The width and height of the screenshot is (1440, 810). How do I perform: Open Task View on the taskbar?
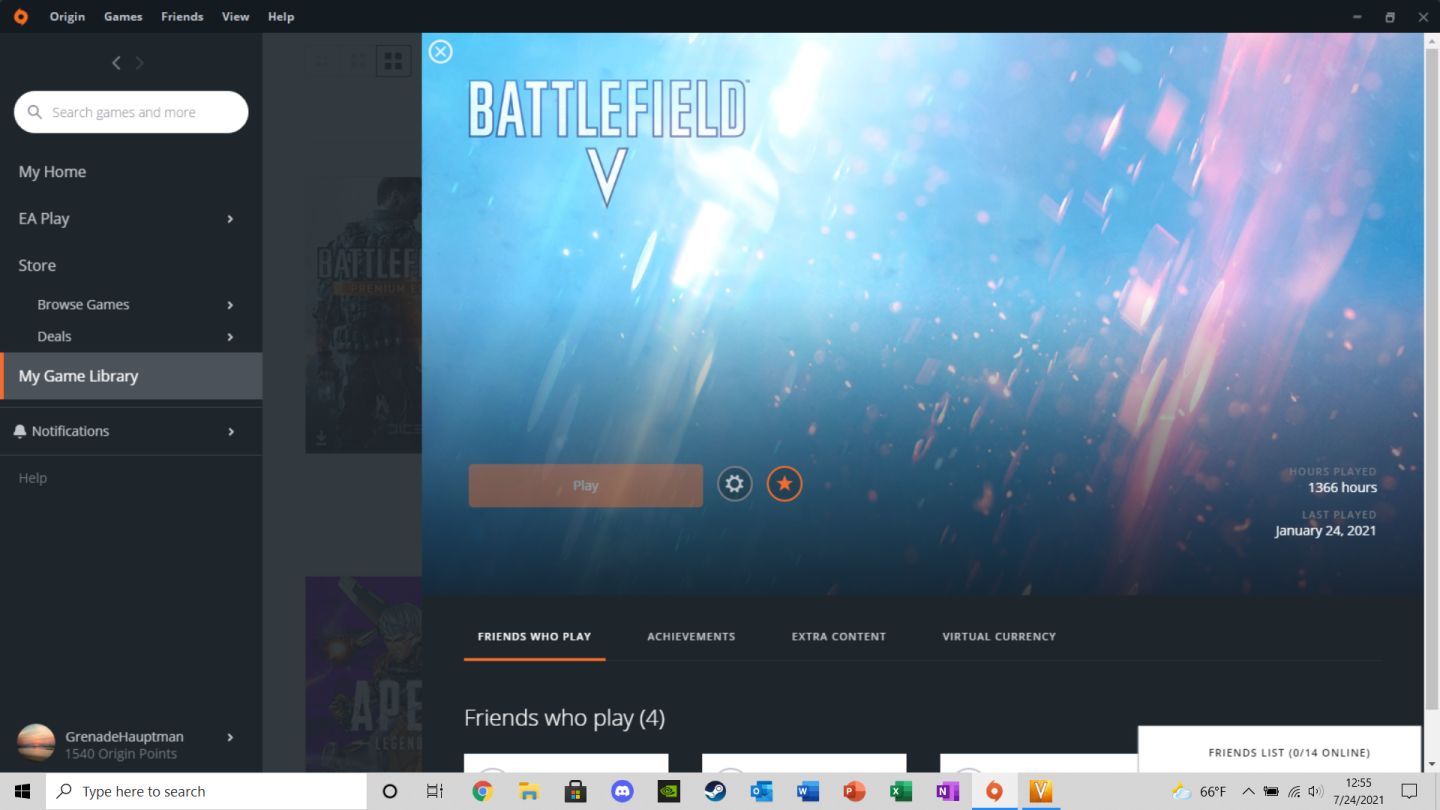(435, 791)
